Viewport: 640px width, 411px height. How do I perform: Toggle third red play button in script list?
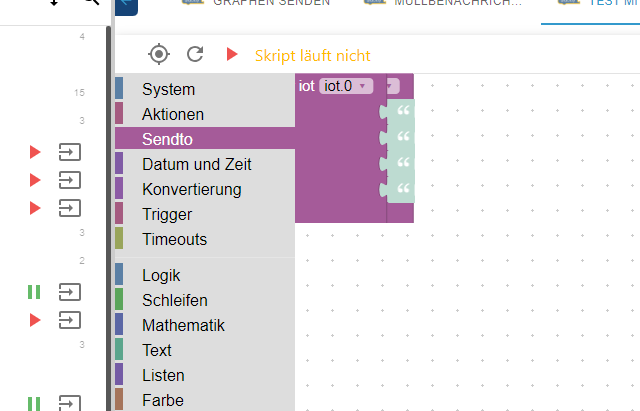pyautogui.click(x=35, y=208)
